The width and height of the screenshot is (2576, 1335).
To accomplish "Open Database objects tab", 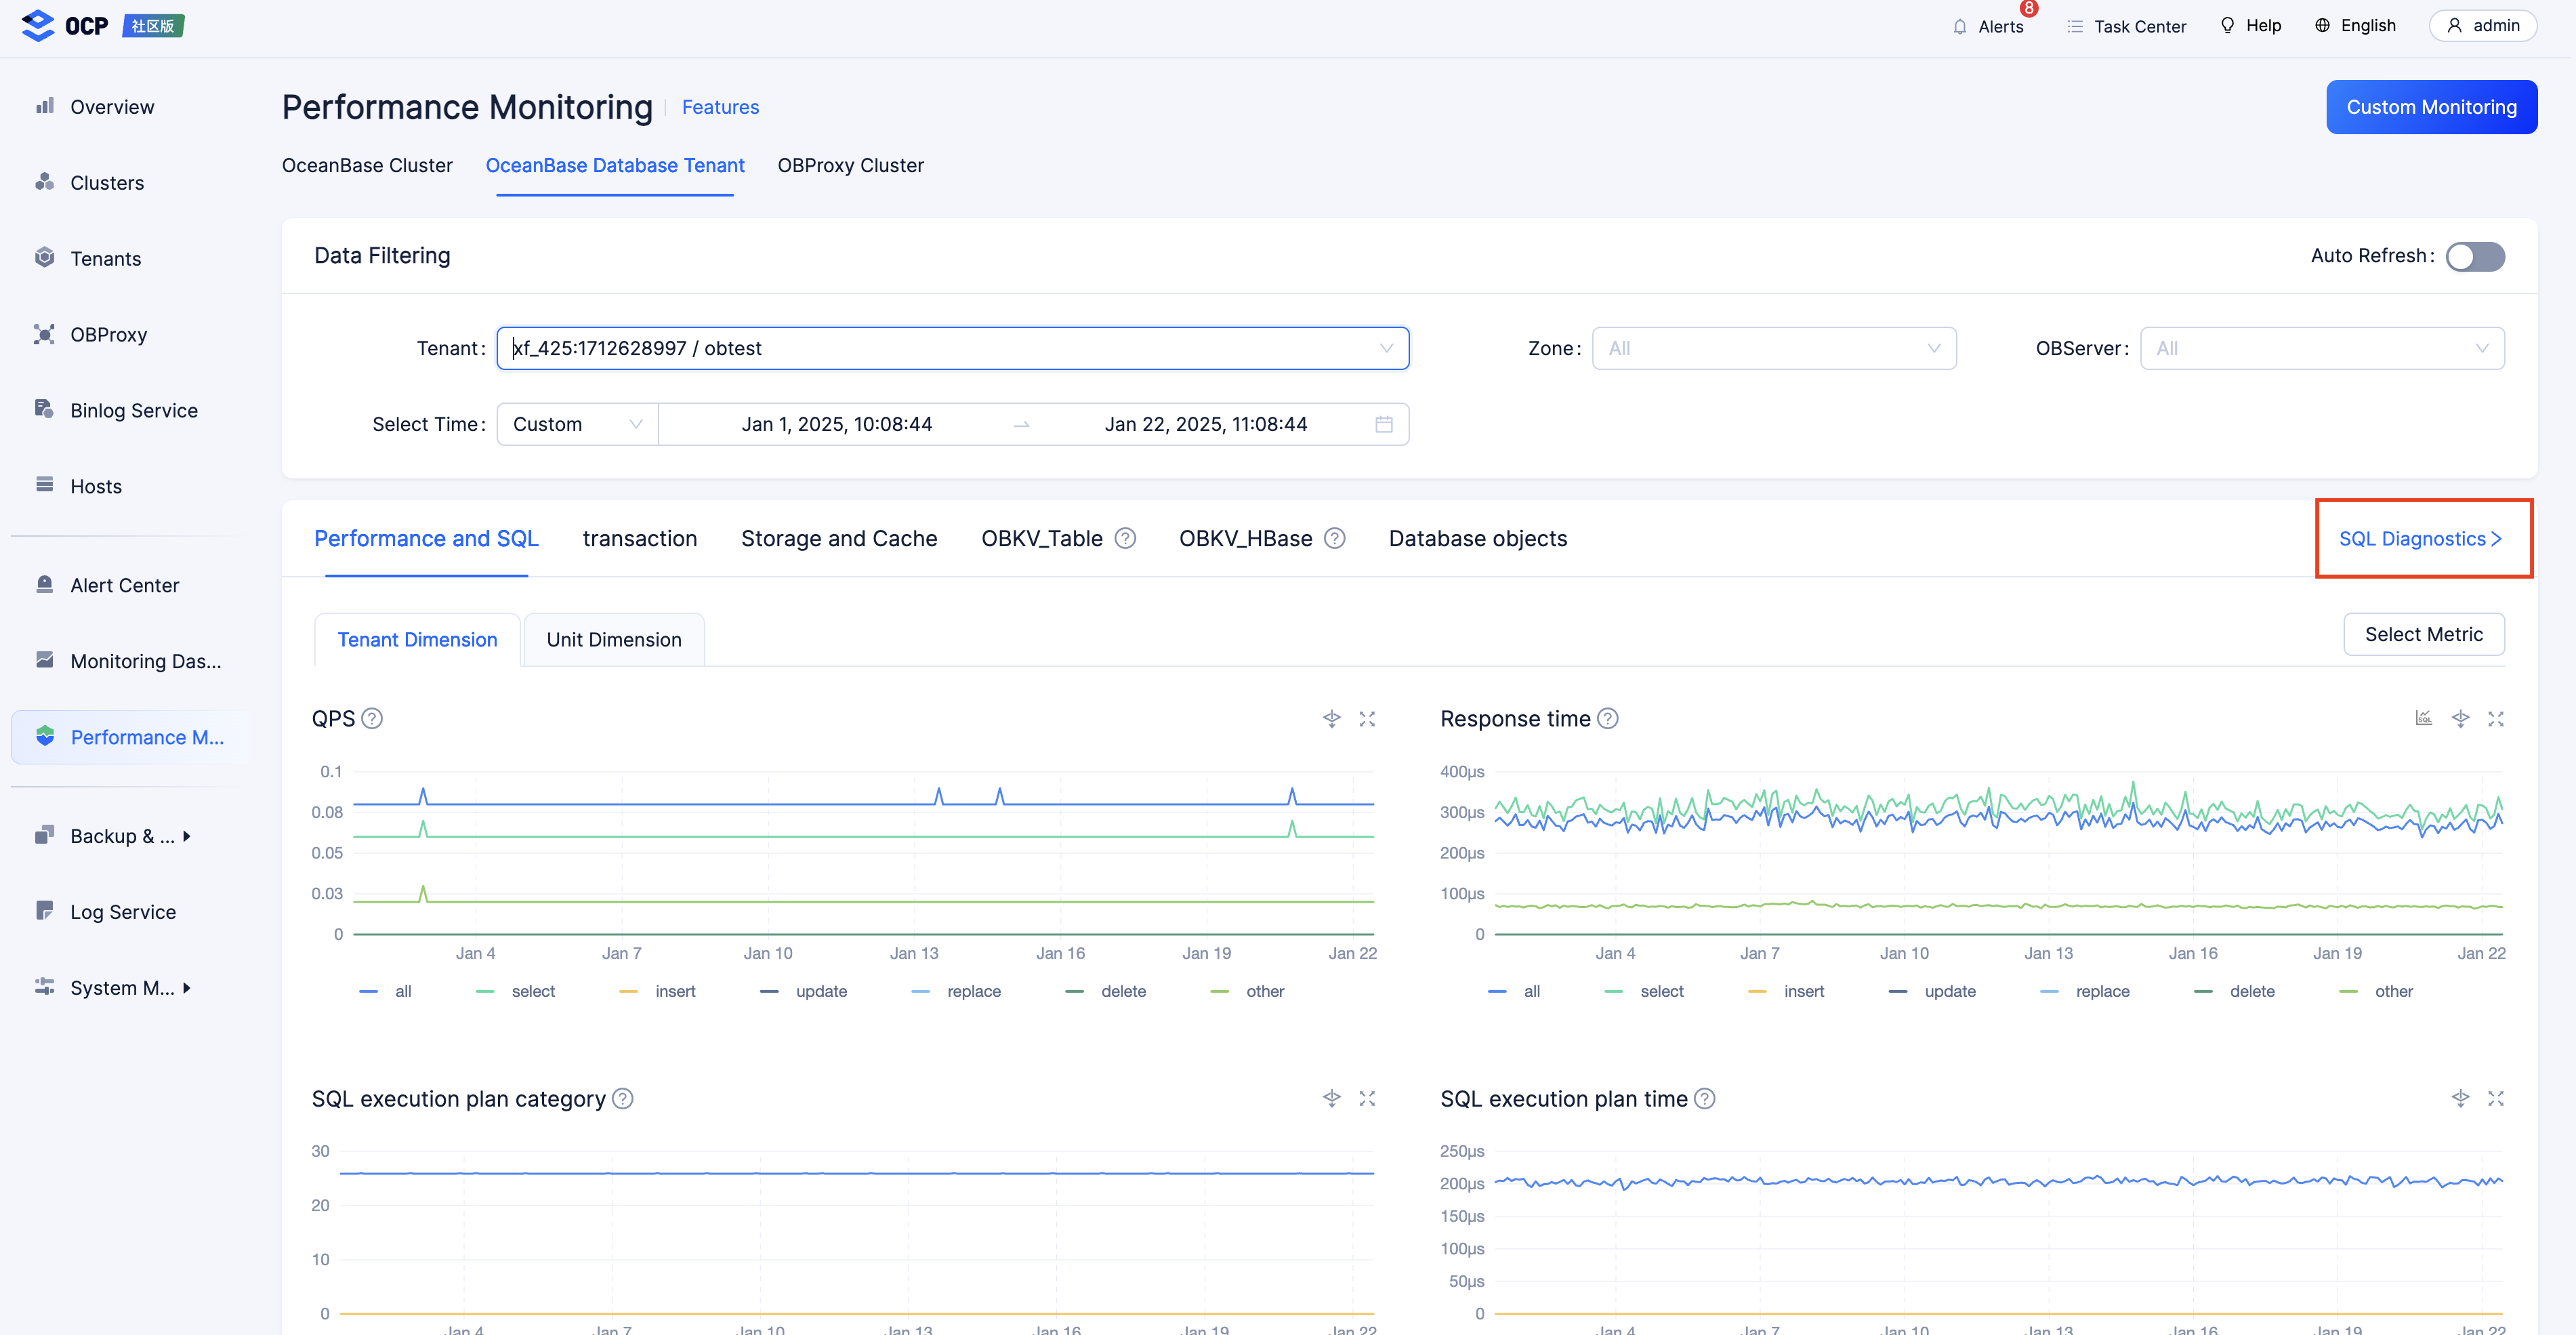I will pyautogui.click(x=1478, y=538).
